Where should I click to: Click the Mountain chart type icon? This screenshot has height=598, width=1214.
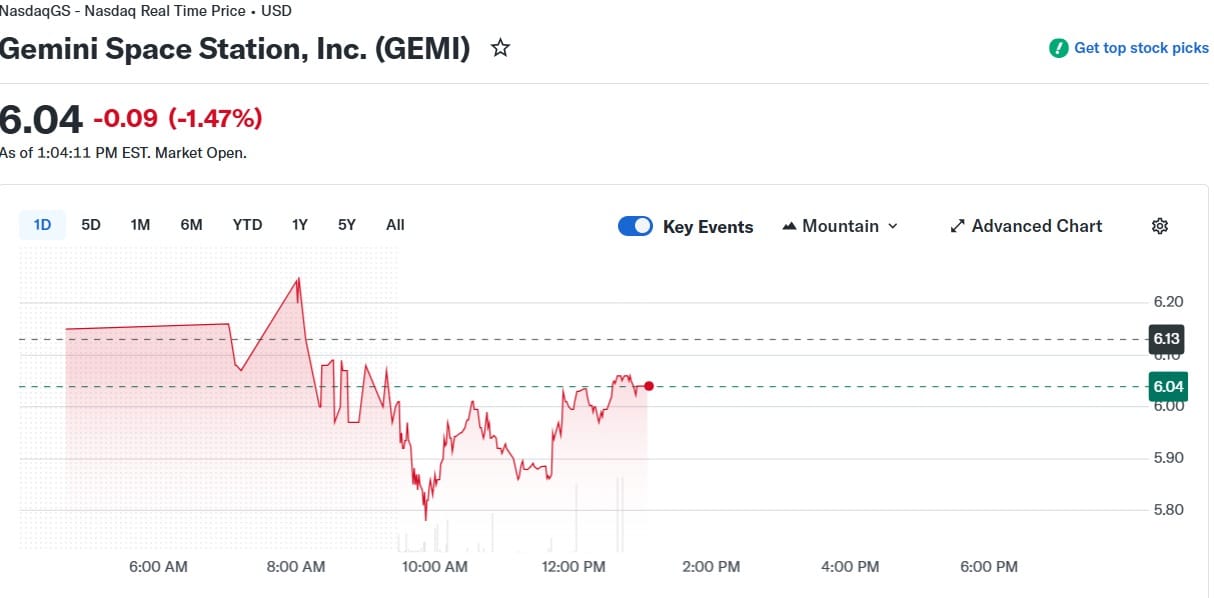click(x=790, y=226)
